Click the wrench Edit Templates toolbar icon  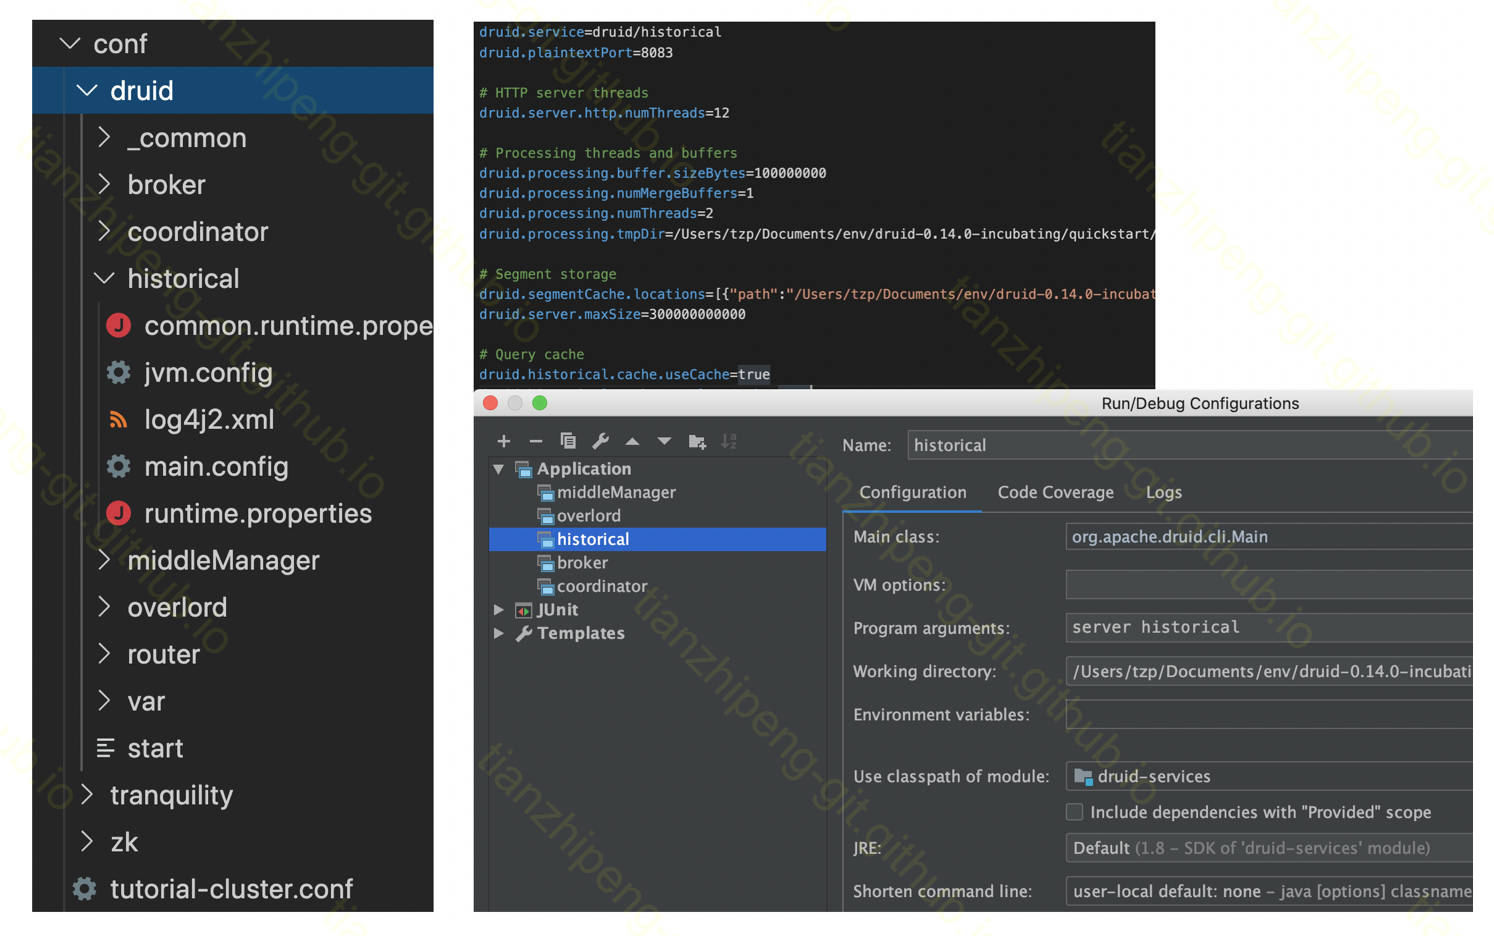tap(600, 441)
